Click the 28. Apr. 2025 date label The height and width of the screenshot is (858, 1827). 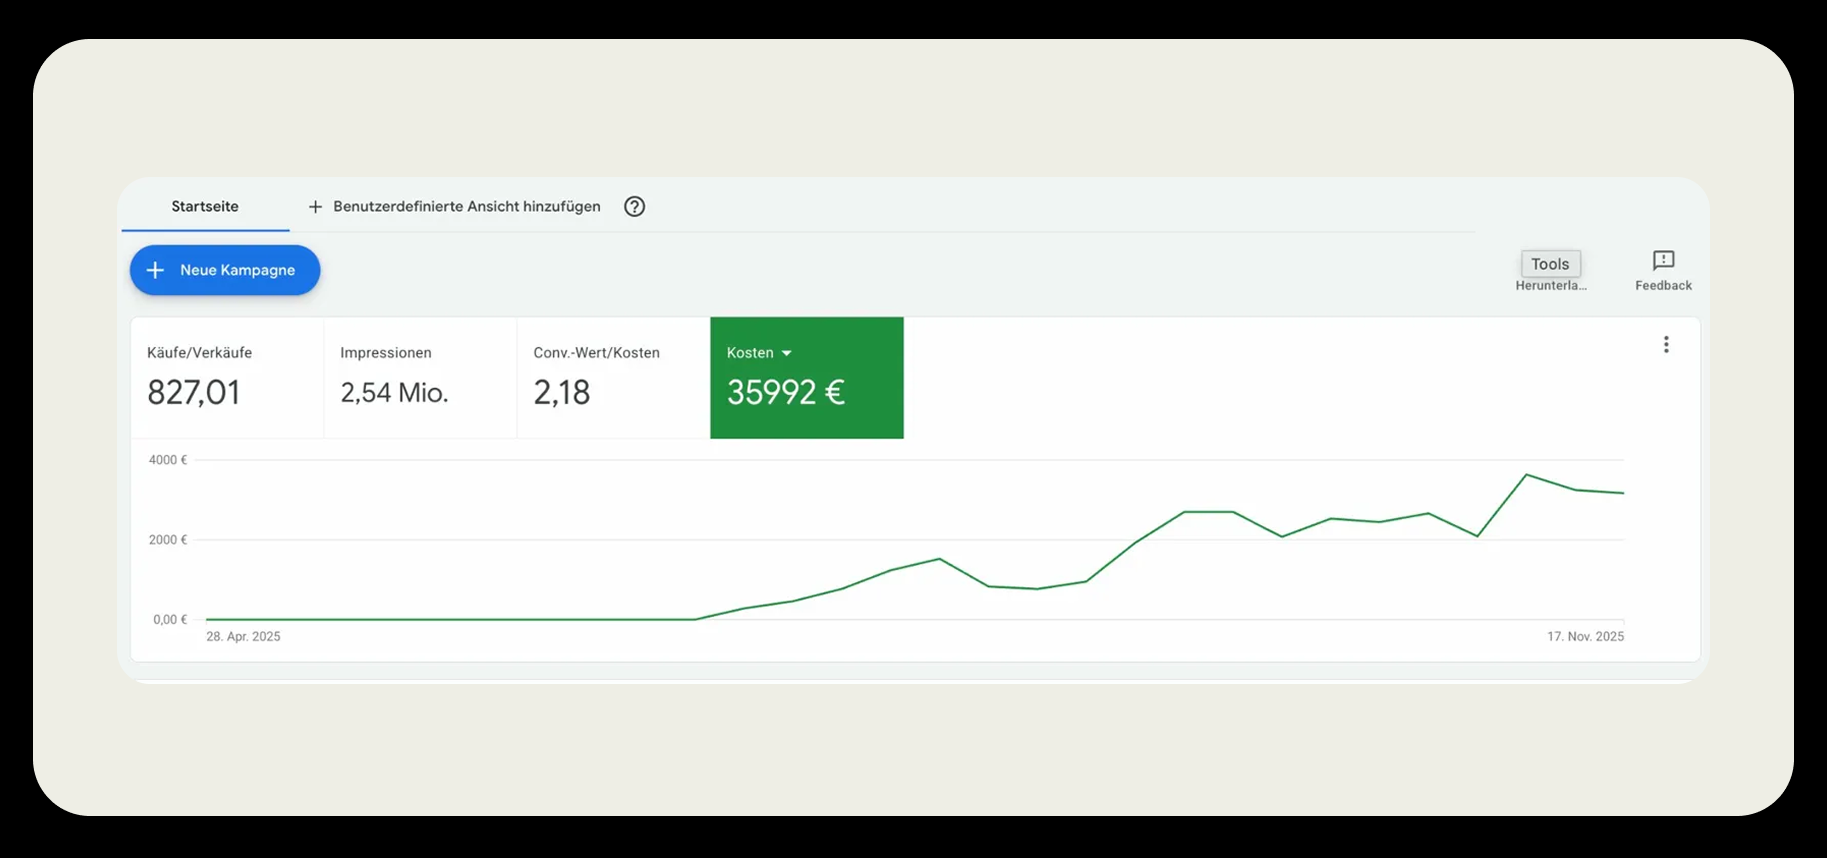coord(243,637)
